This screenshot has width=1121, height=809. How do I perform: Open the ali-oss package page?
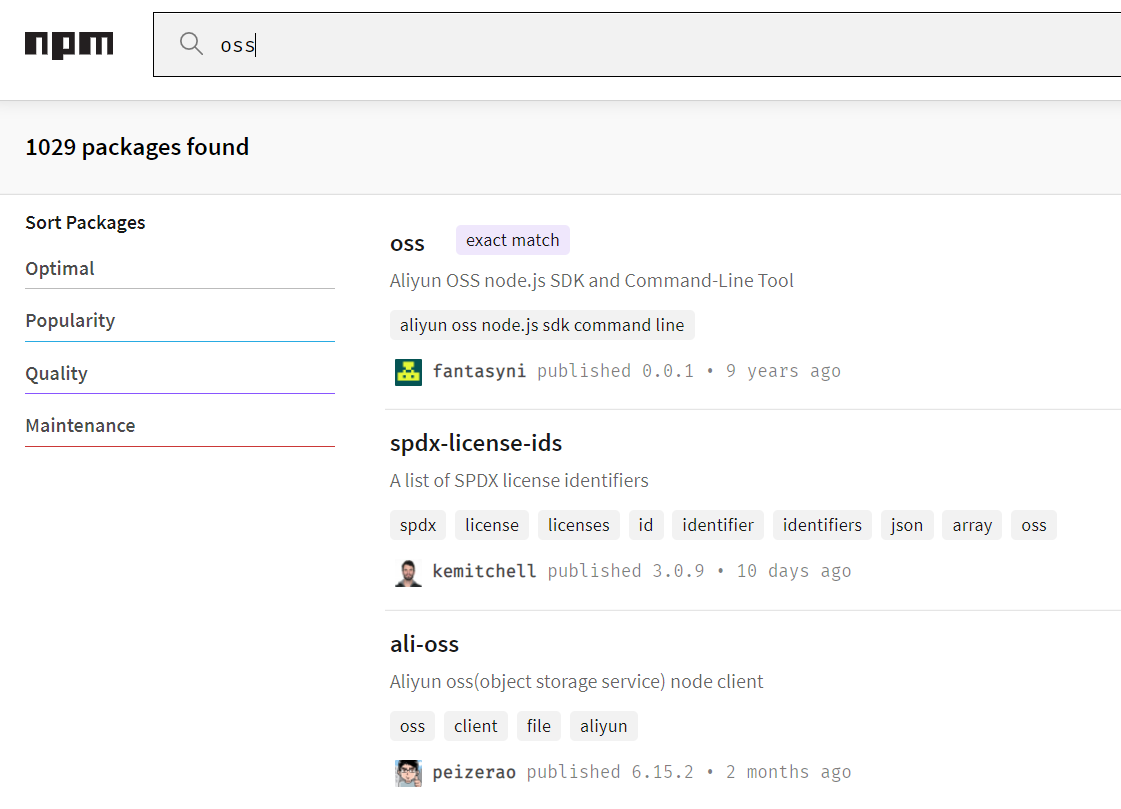click(x=425, y=644)
